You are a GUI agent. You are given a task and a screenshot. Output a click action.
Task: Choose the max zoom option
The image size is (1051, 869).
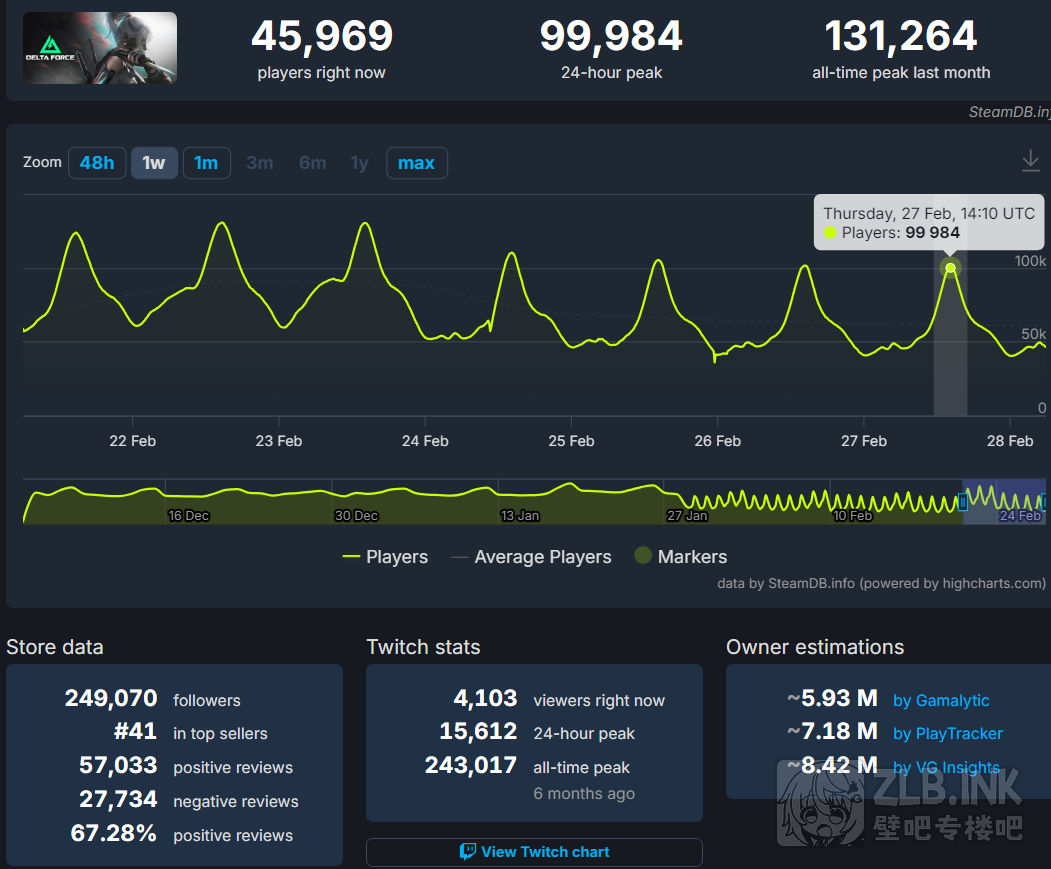(x=416, y=163)
